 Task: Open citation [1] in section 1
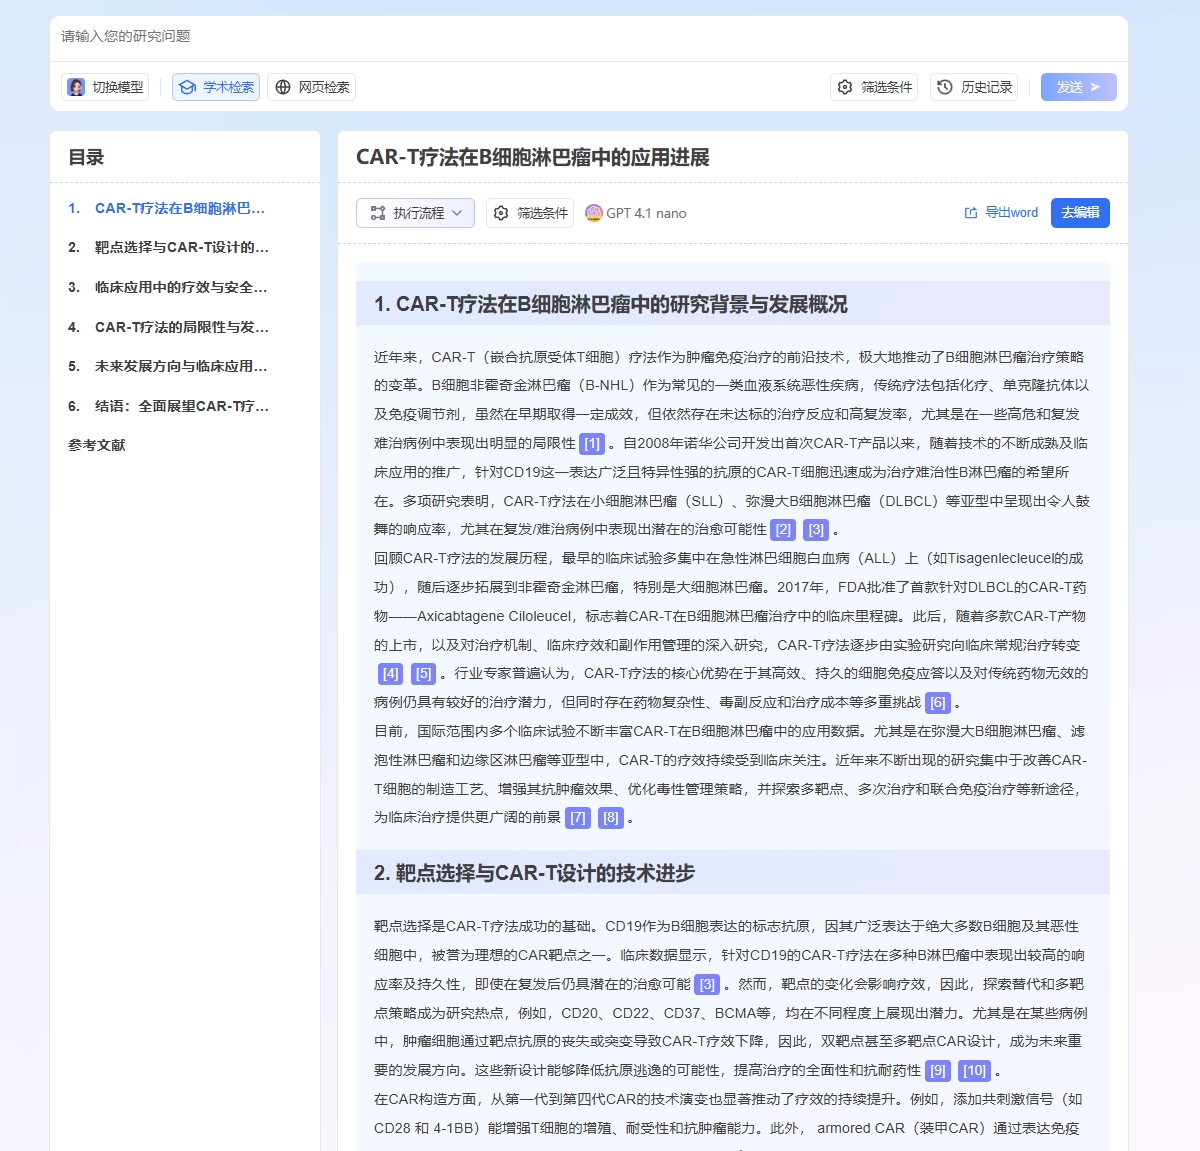click(x=592, y=443)
